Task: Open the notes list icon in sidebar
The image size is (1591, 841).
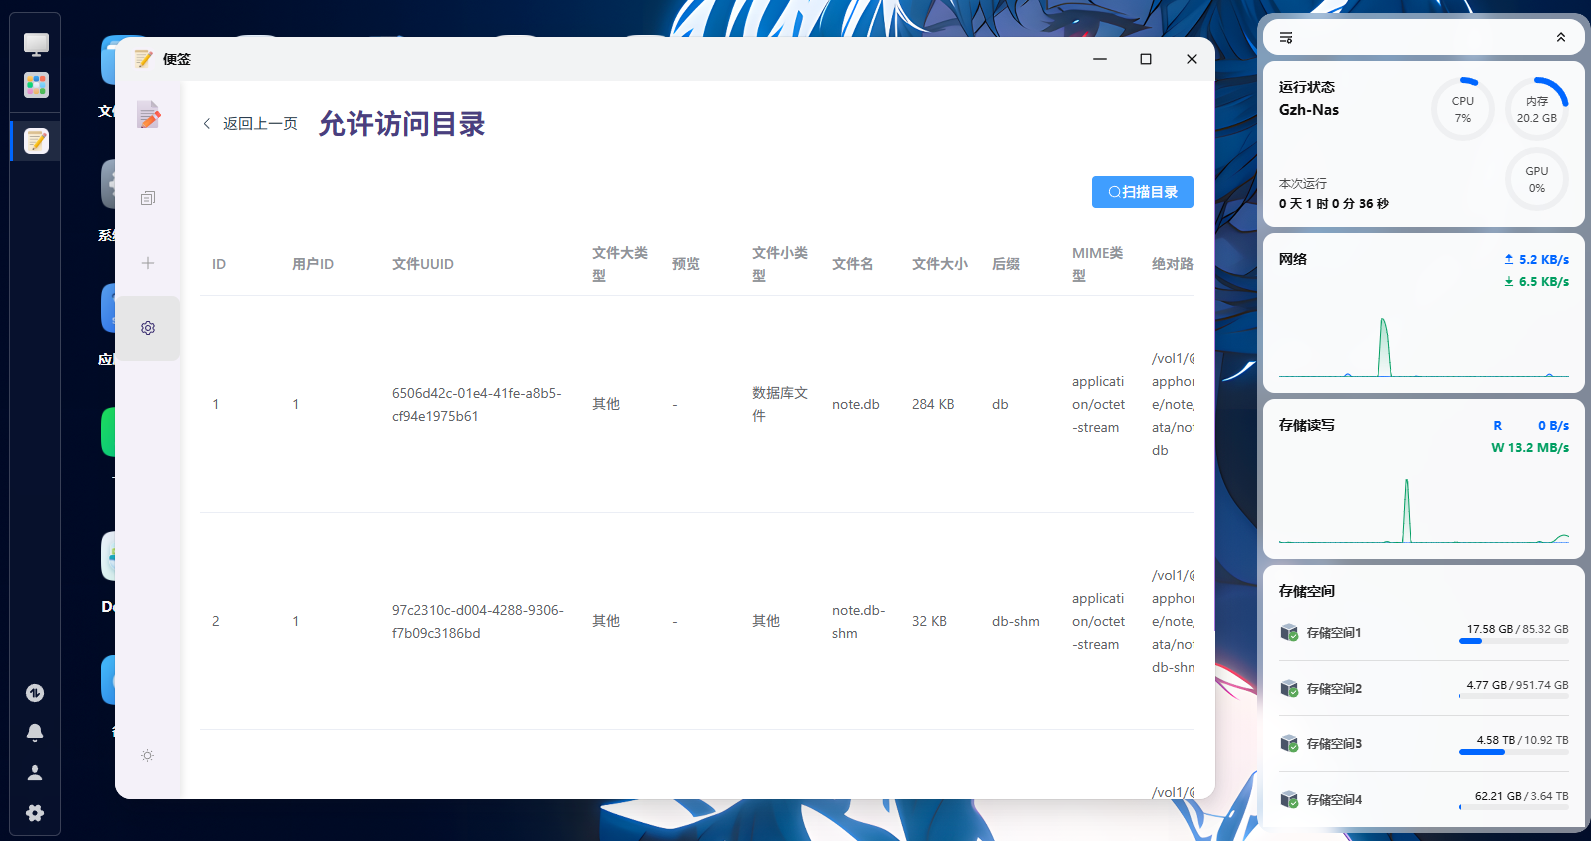Action: (148, 198)
